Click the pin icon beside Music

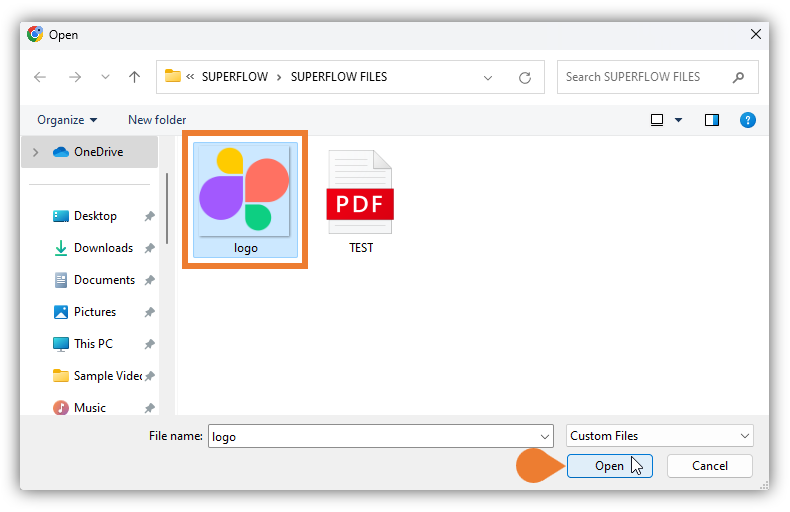tap(150, 408)
